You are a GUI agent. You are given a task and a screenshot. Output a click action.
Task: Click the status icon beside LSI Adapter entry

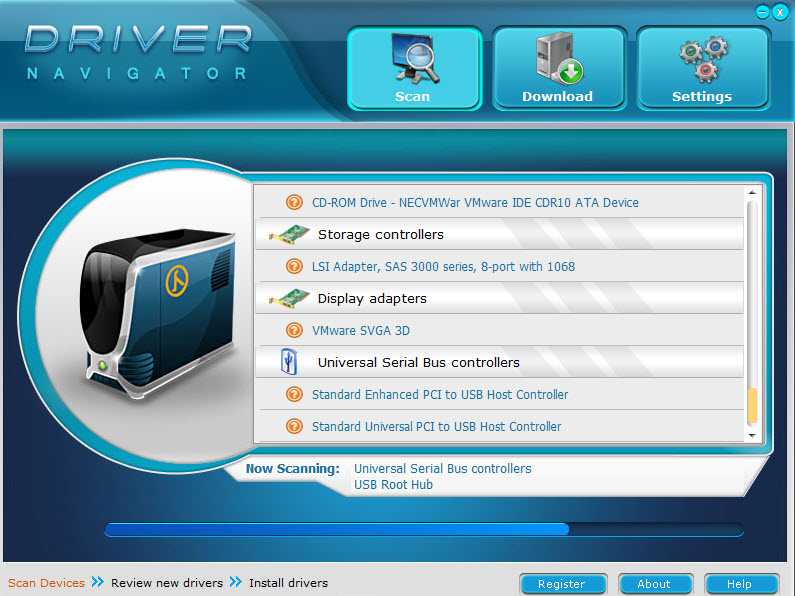[x=294, y=266]
